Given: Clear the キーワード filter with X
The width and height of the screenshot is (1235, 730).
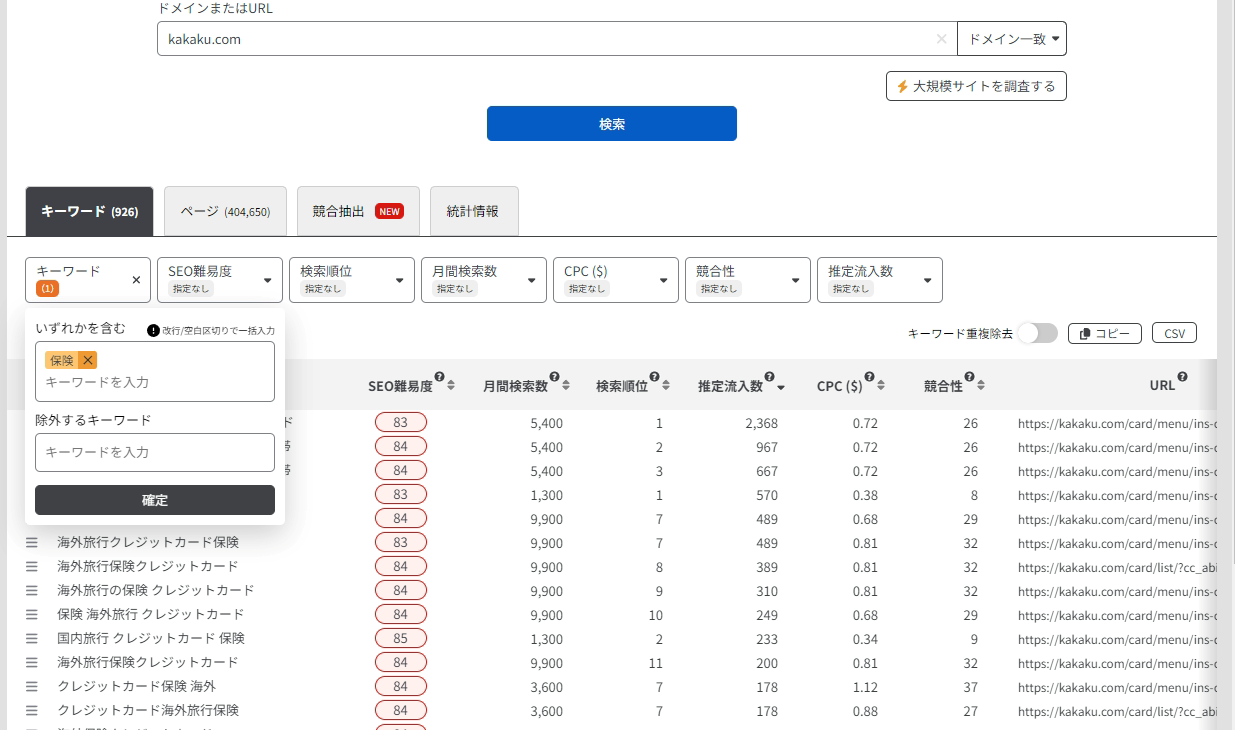Looking at the screenshot, I should click(x=136, y=280).
